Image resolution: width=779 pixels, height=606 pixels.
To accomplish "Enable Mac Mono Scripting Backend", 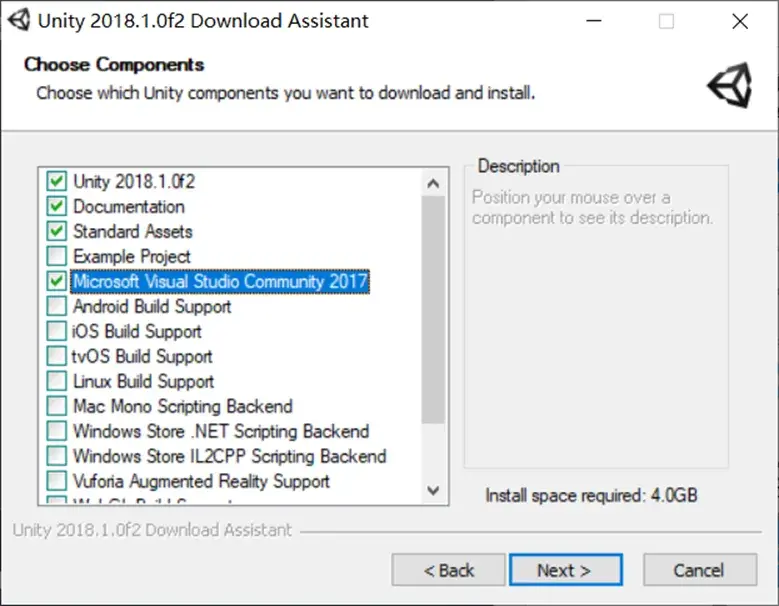I will [x=56, y=406].
